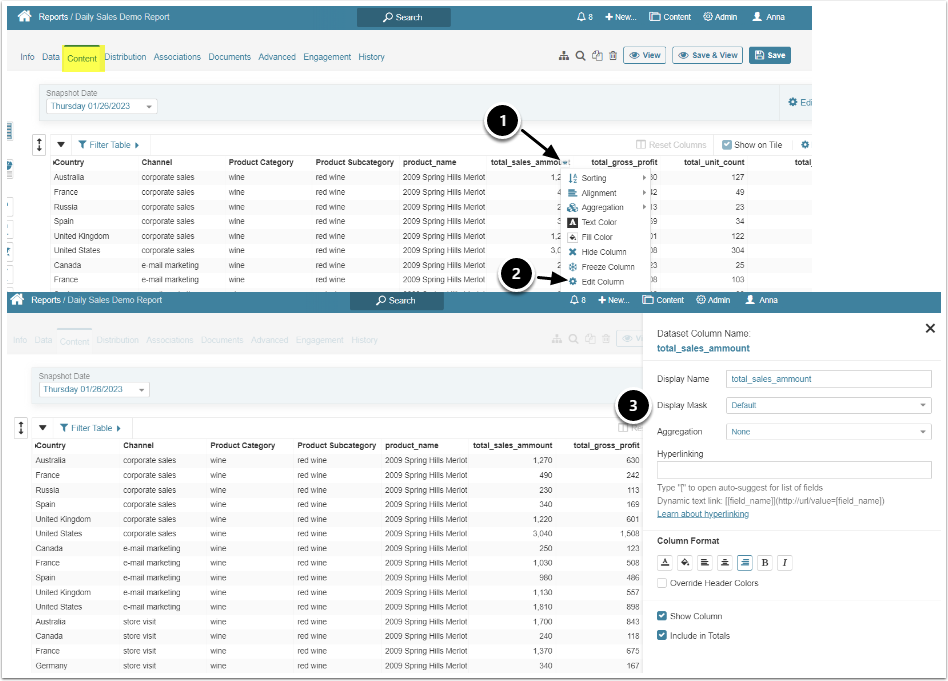Screen dimensions: 948x681
Task: Open notifications bell showing 8
Action: (585, 17)
